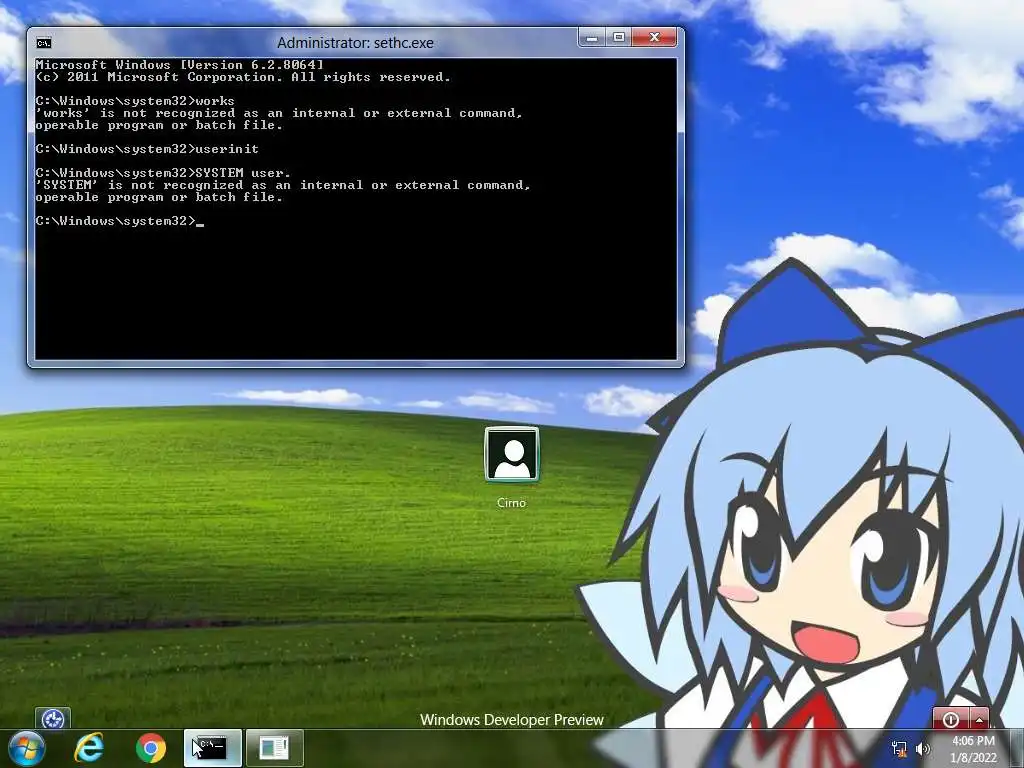Image resolution: width=1024 pixels, height=768 pixels.
Task: Select the Cirno user desktop icon
Action: pyautogui.click(x=512, y=454)
